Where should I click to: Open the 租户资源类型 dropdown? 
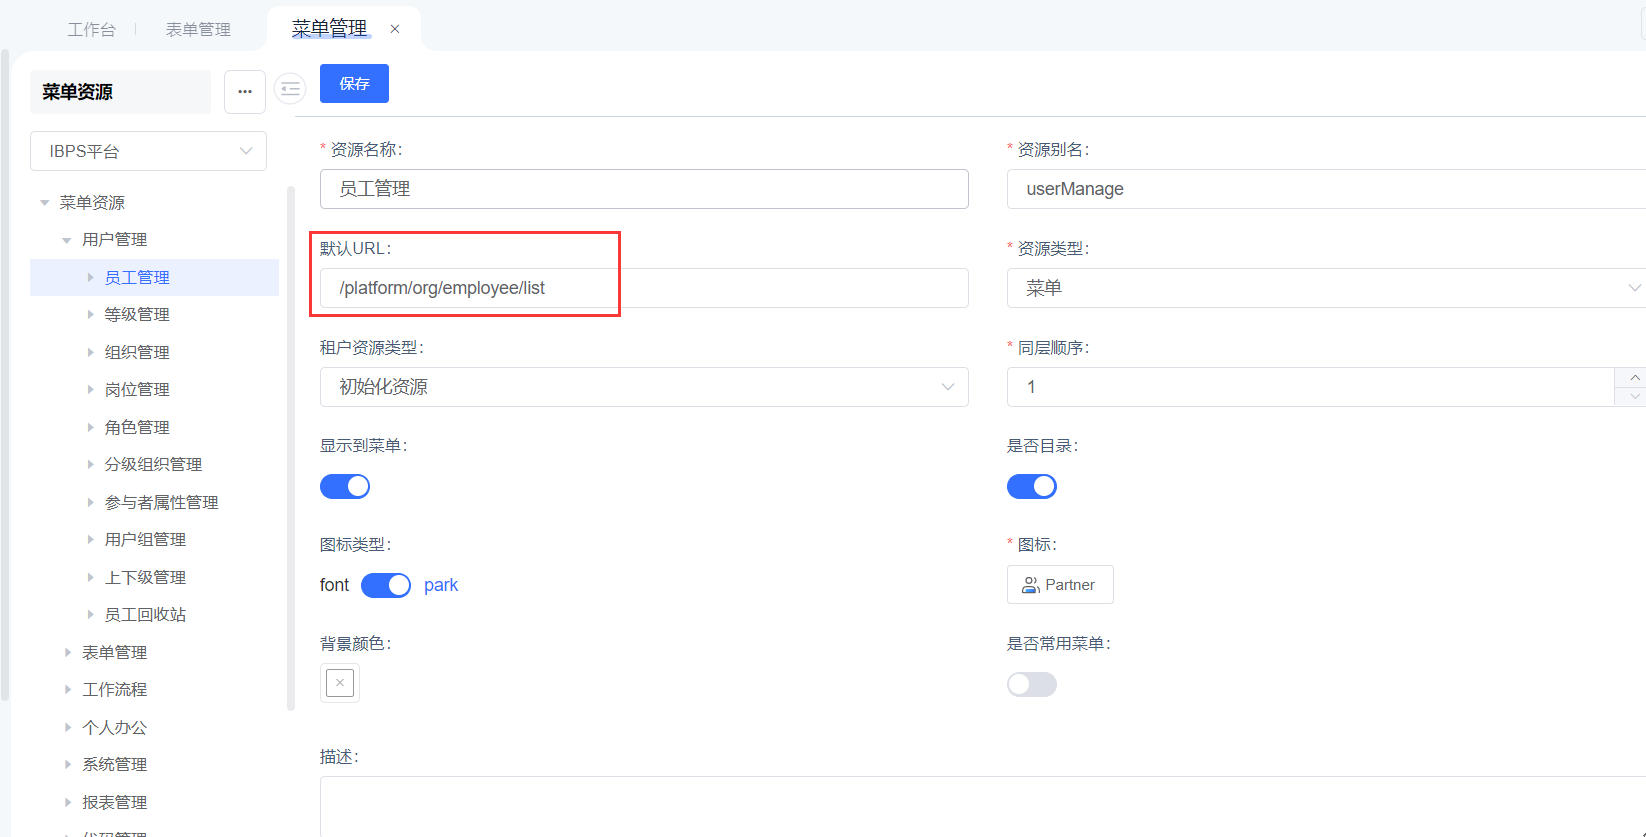pyautogui.click(x=643, y=387)
